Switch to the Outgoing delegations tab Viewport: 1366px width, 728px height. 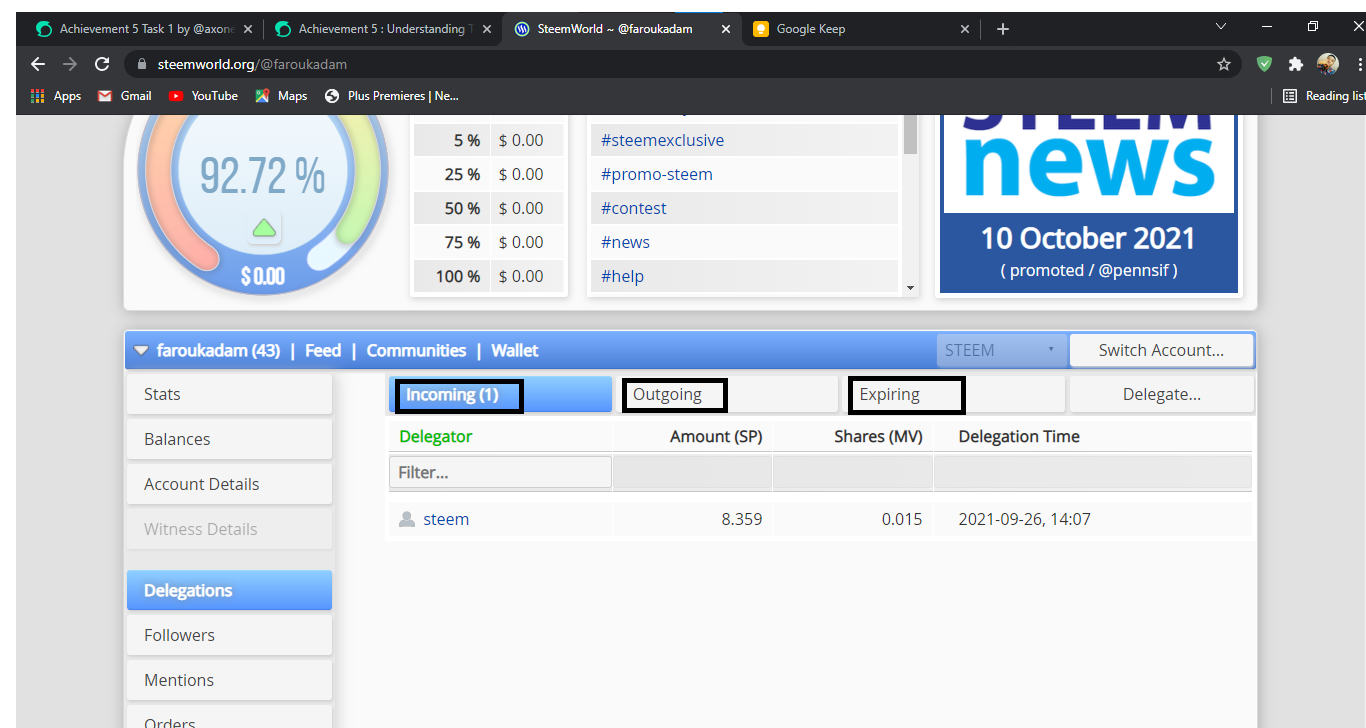[674, 394]
